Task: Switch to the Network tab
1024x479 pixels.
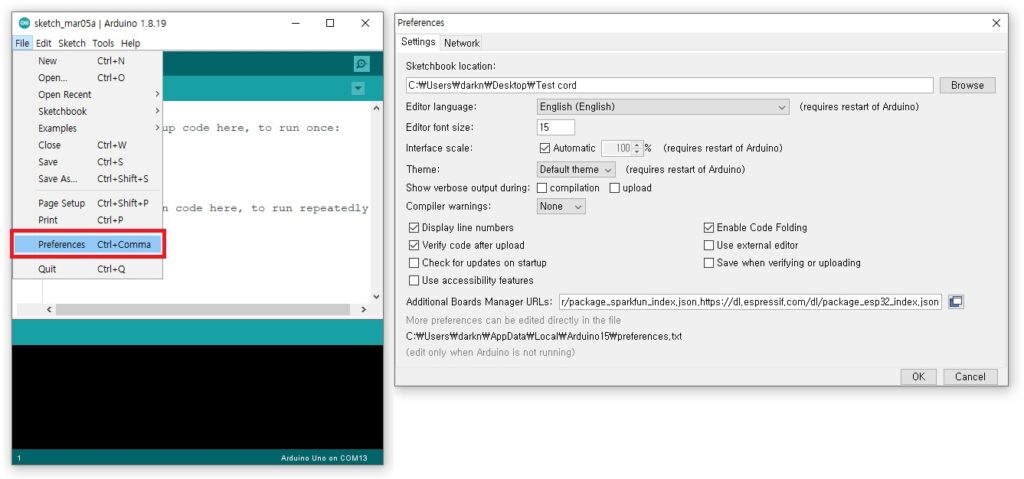Action: click(x=462, y=43)
